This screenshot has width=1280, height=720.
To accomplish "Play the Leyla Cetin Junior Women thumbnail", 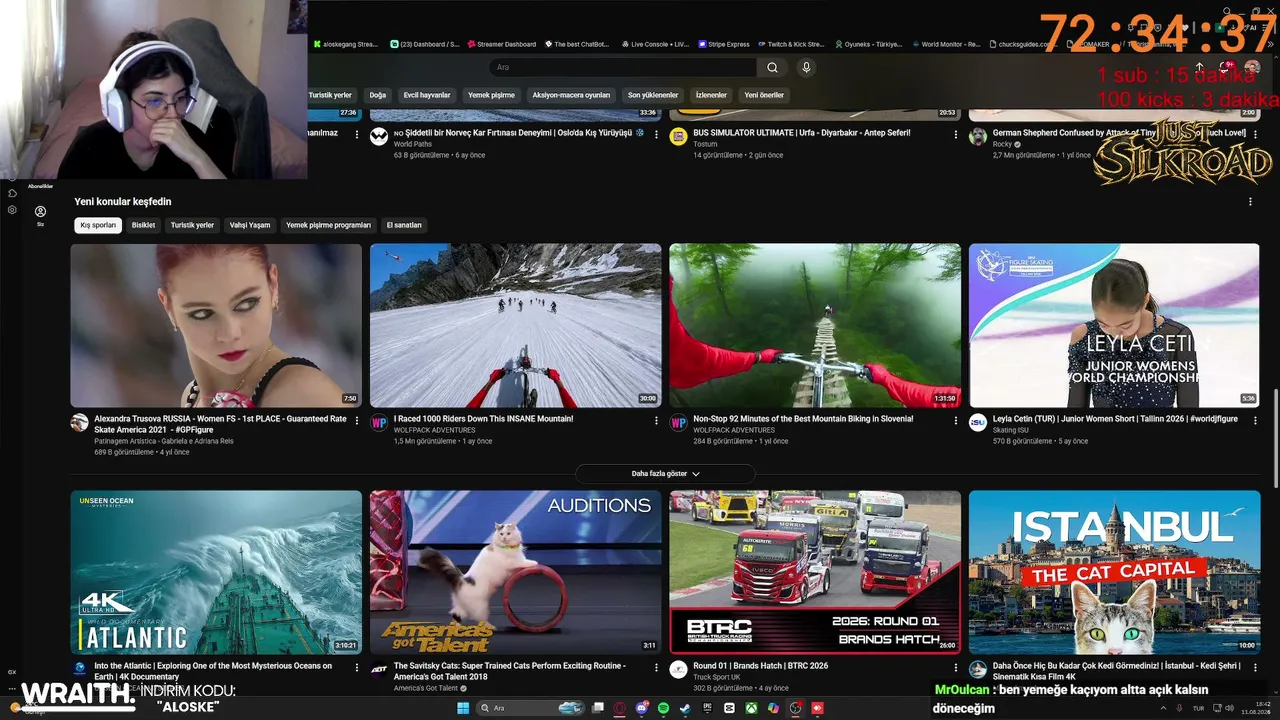I will tap(1114, 326).
